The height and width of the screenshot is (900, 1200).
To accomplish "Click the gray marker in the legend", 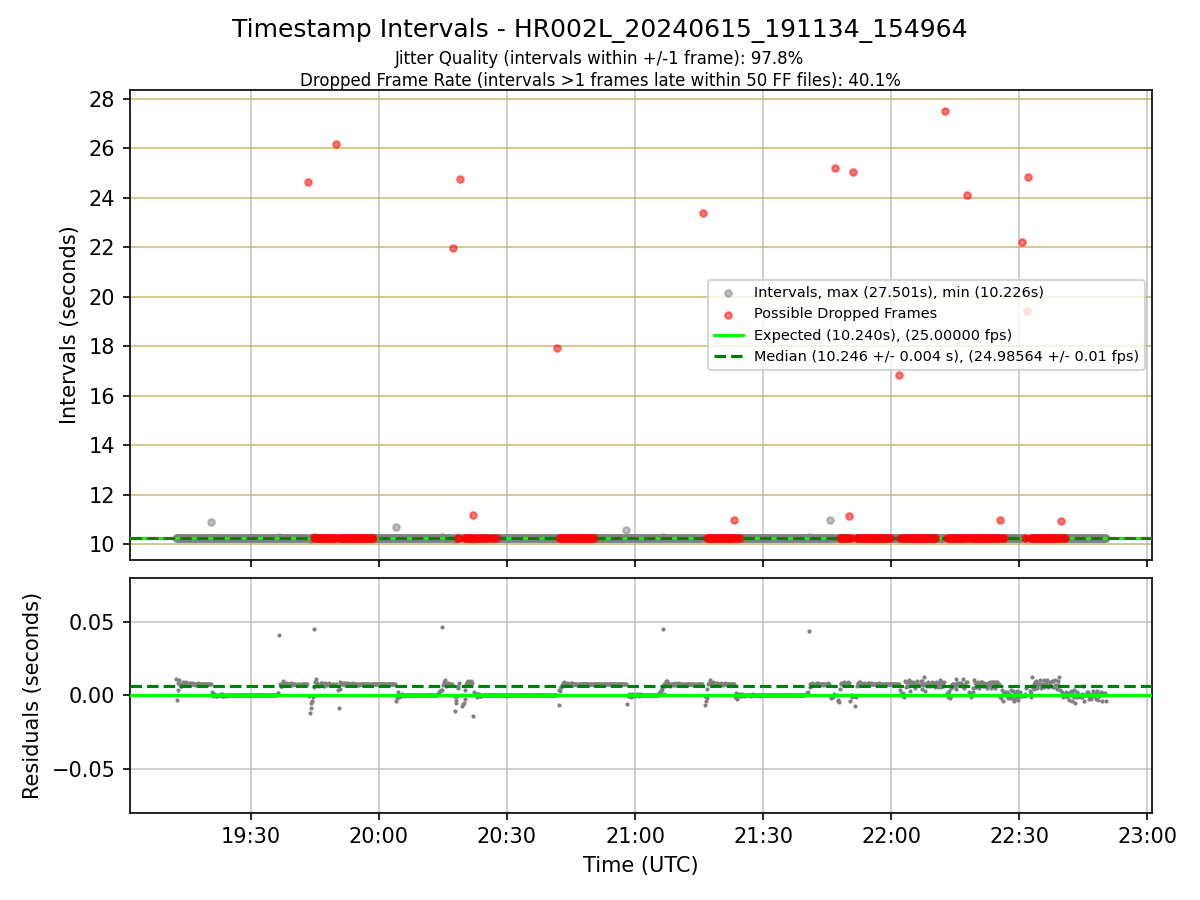I will click(x=728, y=293).
